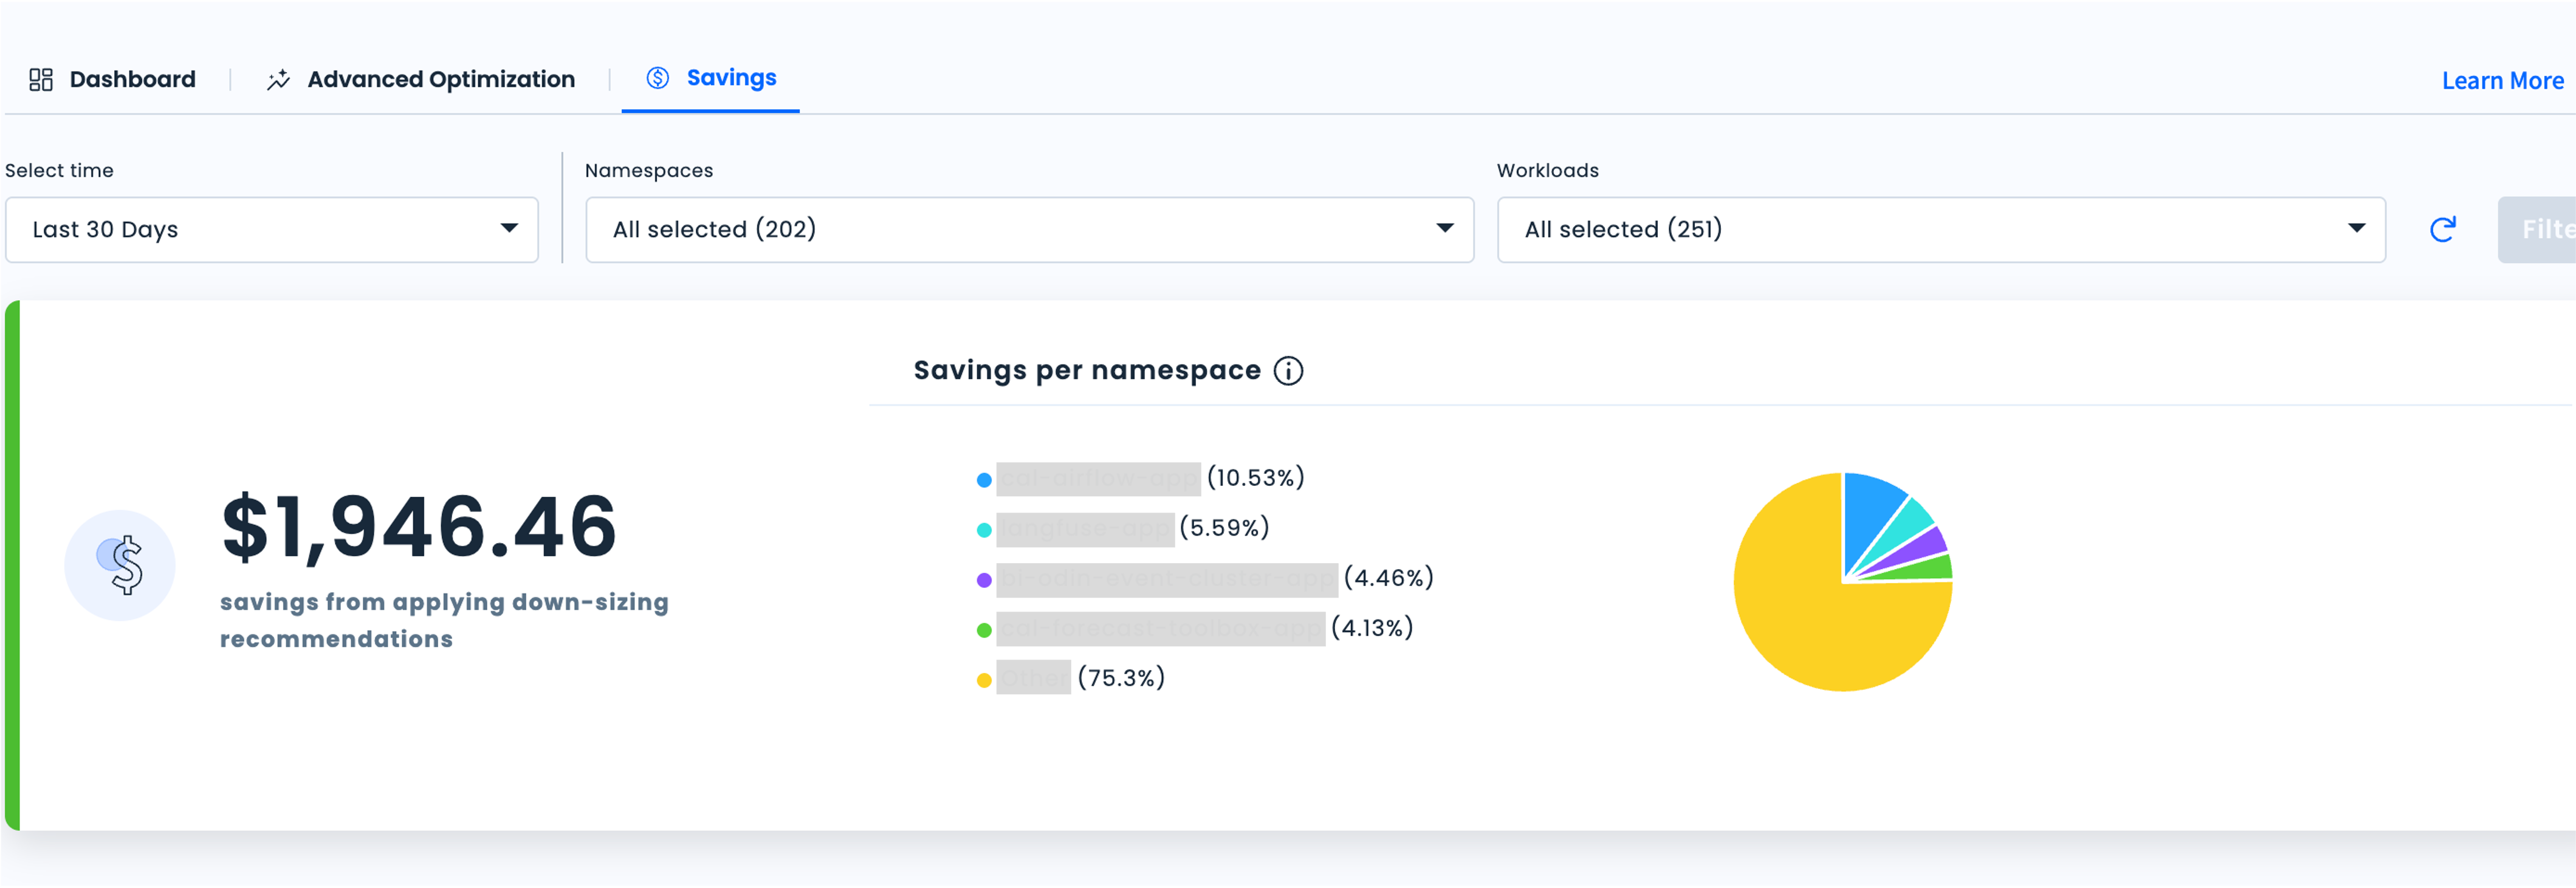Click the Dashboard grid icon
Viewport: 2576px width, 888px height.
pyautogui.click(x=41, y=80)
